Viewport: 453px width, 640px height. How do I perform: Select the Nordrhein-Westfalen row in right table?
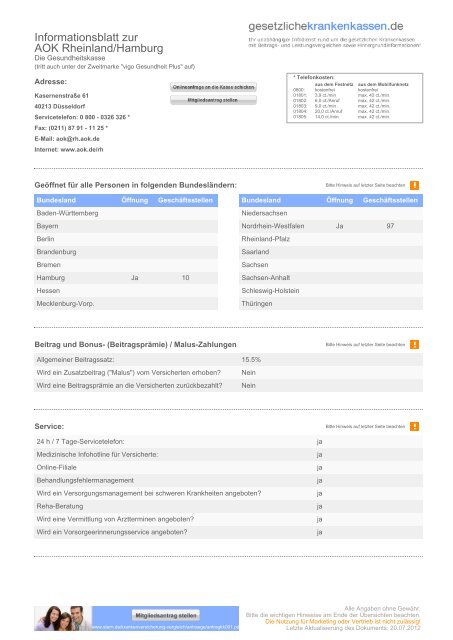click(331, 226)
